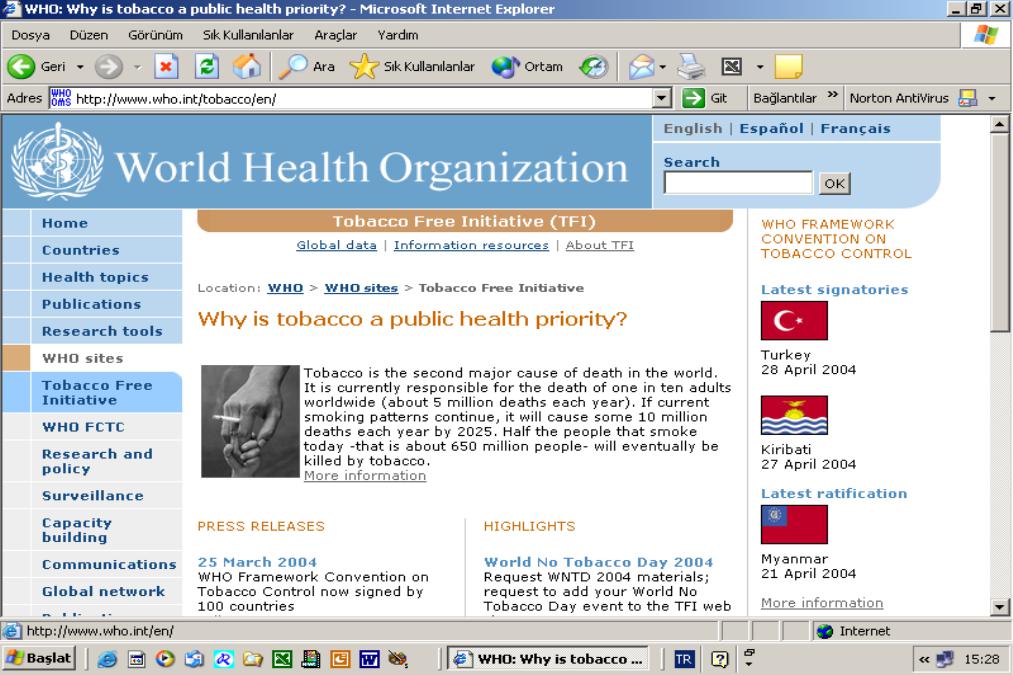Click More information under tobacco paragraph
This screenshot has height=675, width=1013.
pos(365,476)
